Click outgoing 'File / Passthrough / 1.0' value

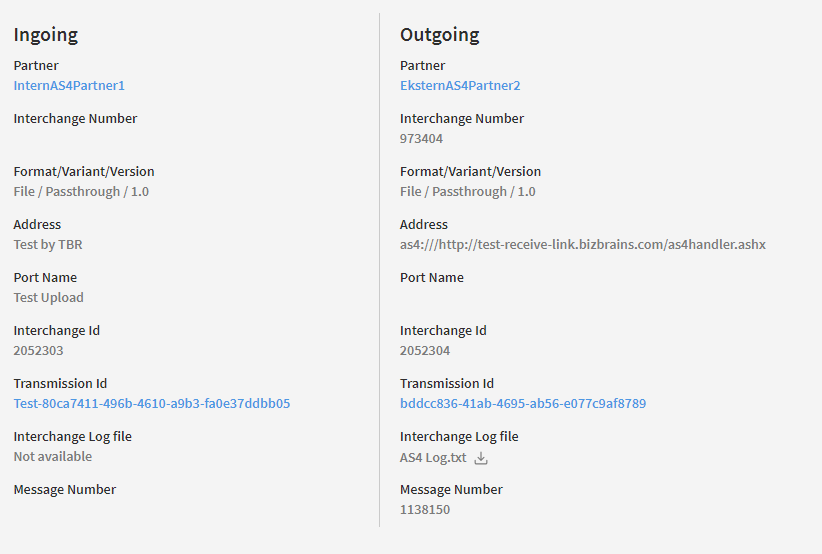[468, 192]
